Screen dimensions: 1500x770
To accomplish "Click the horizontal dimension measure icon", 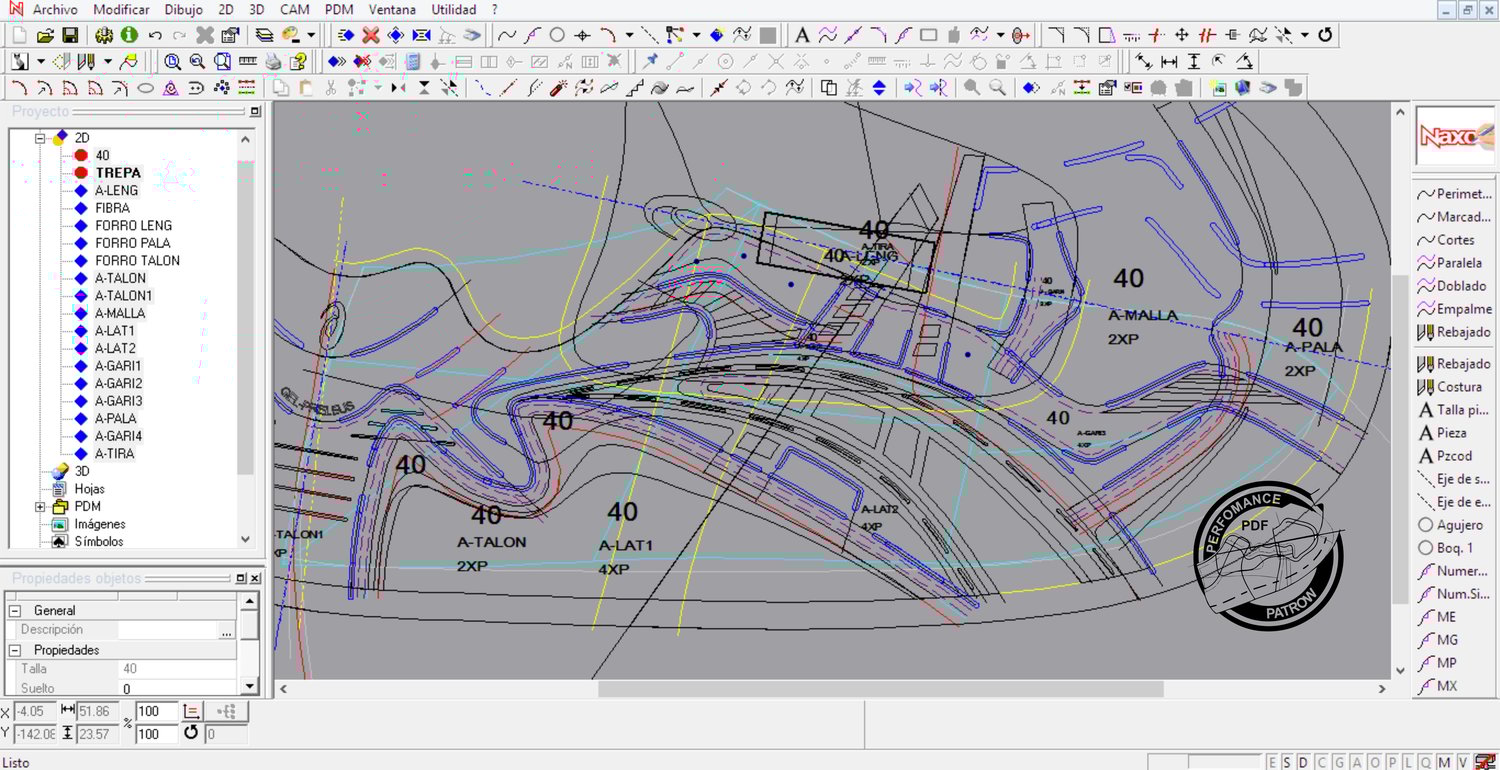I will tap(1169, 61).
